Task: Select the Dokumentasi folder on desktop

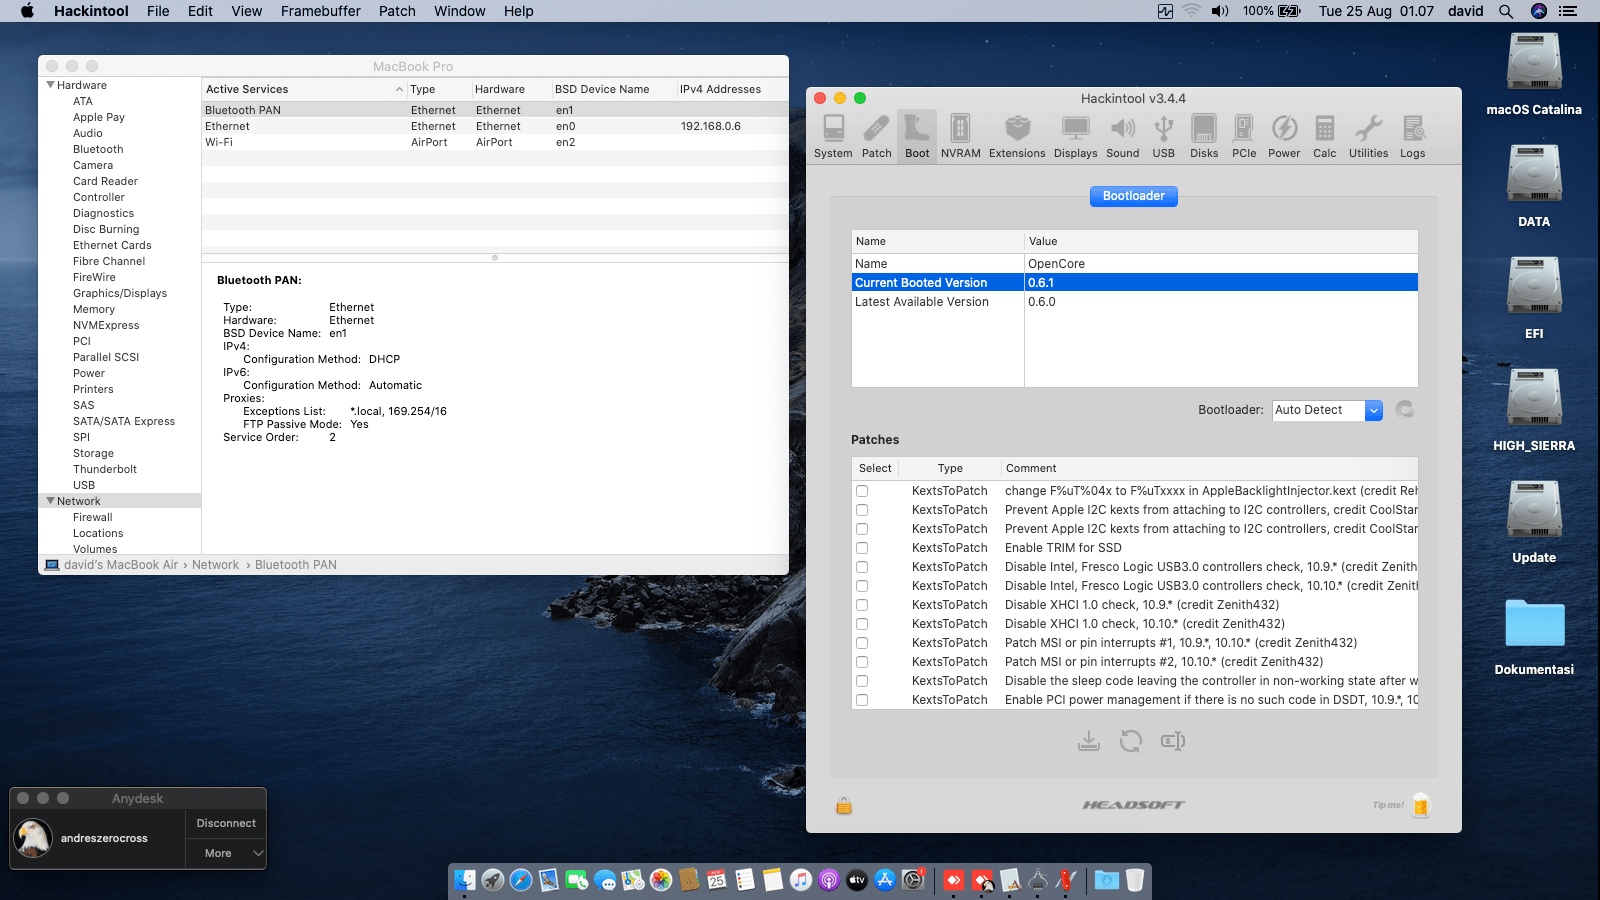Action: pyautogui.click(x=1534, y=636)
